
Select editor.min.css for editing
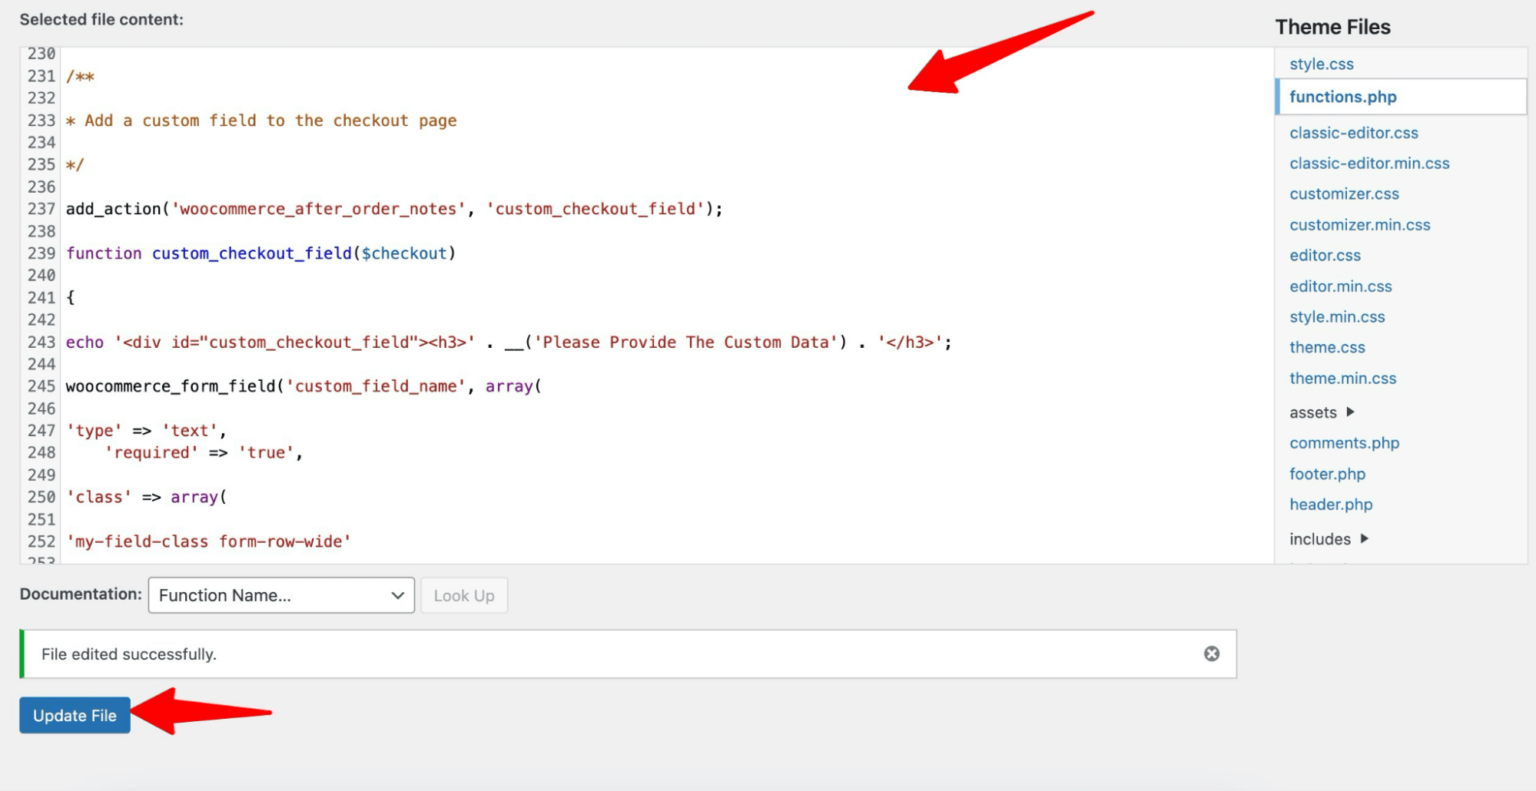[x=1341, y=286]
